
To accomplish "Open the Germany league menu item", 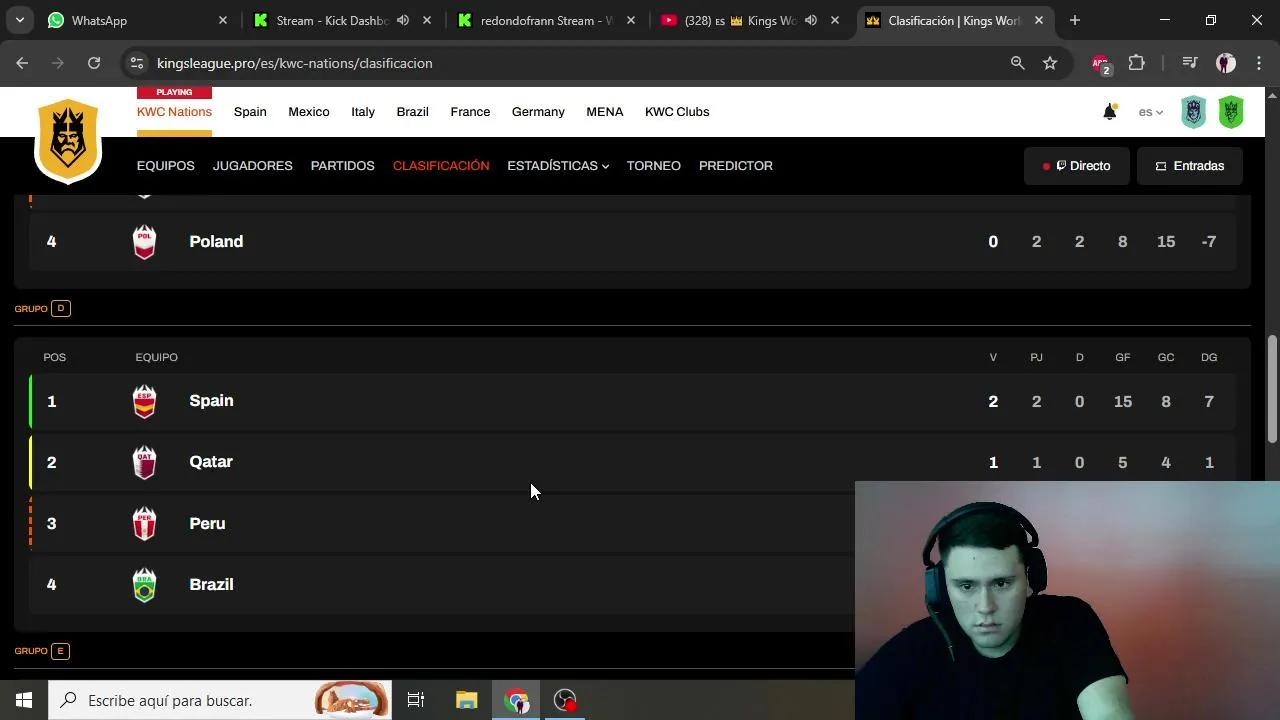I will (538, 112).
